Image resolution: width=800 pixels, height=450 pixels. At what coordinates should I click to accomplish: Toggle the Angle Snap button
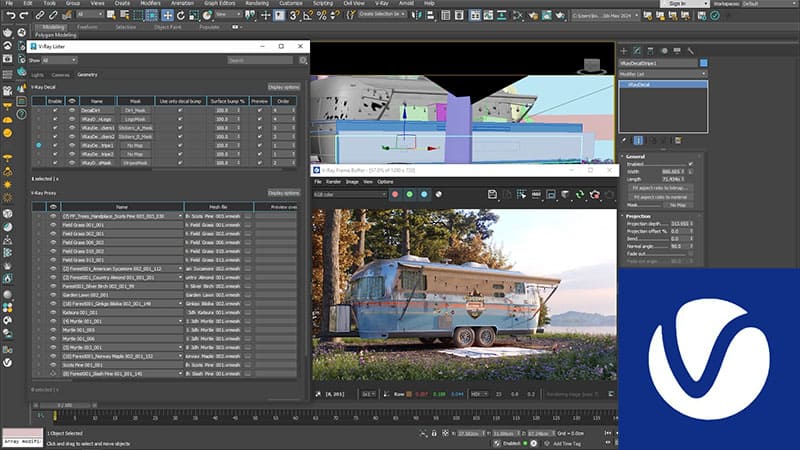coord(308,15)
